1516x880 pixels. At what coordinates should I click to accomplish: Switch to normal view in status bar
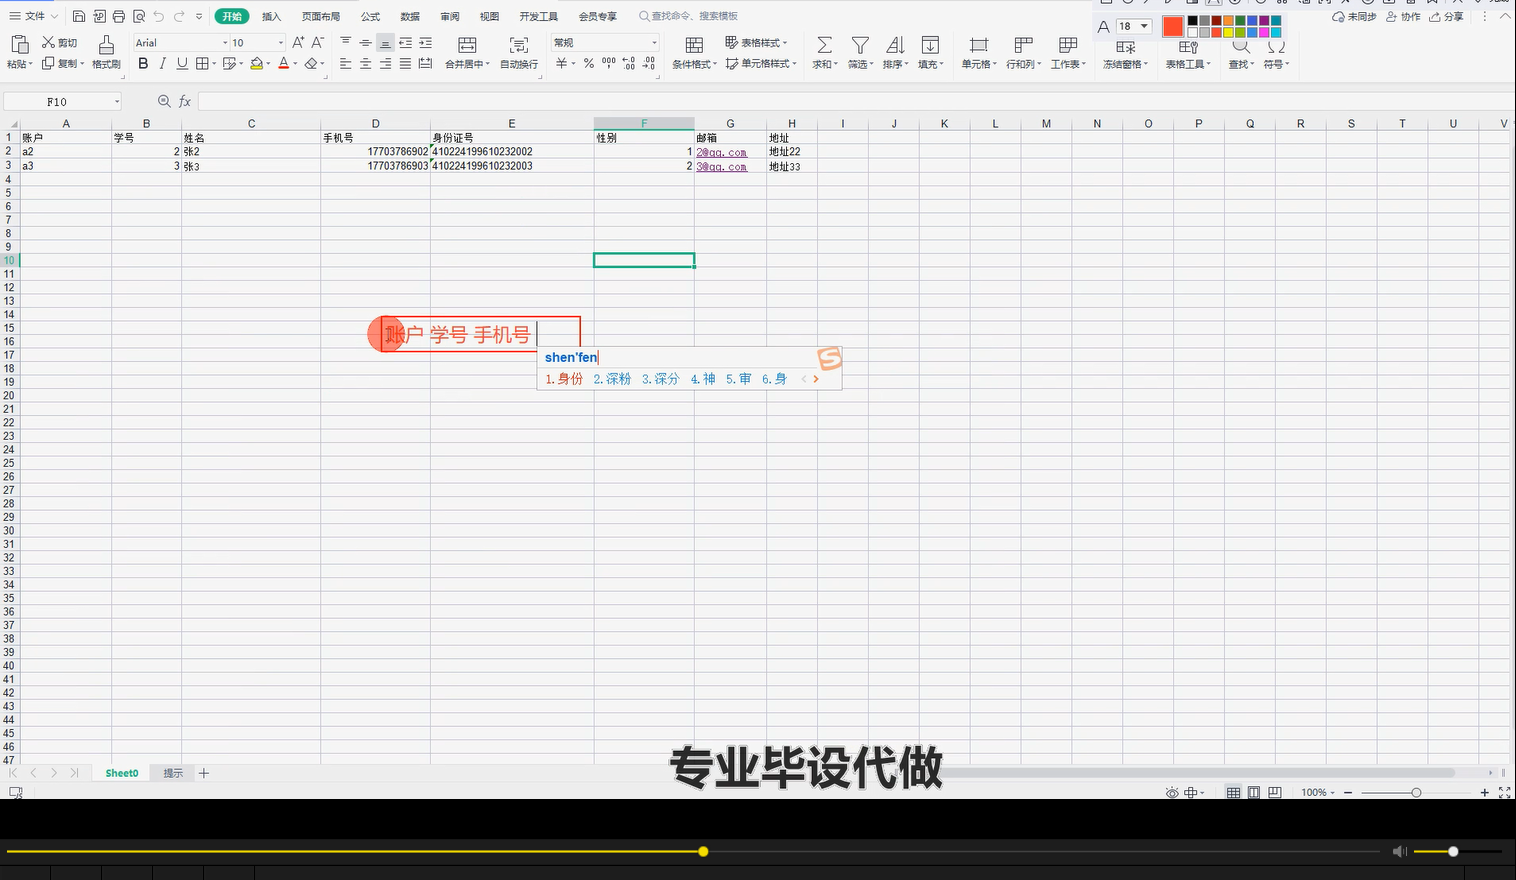[x=1233, y=792]
